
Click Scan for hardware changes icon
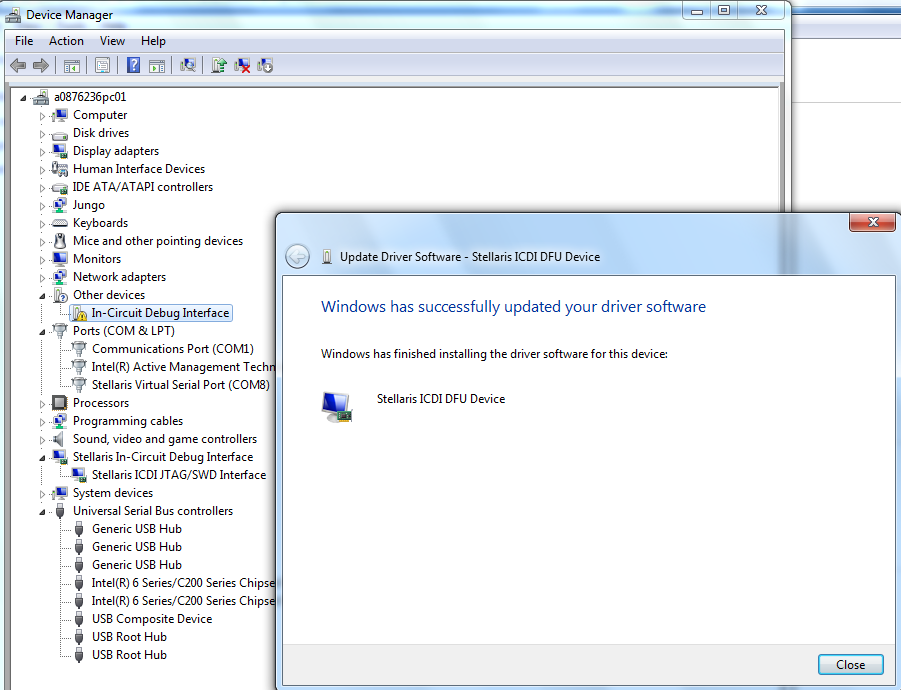[x=188, y=65]
